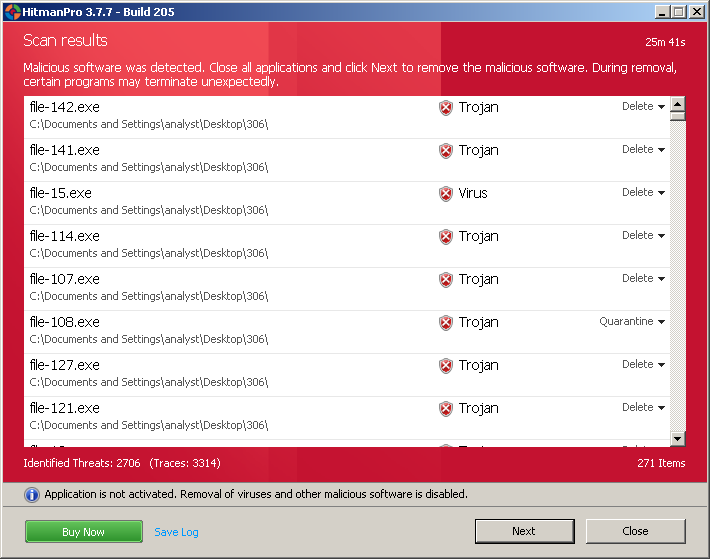710x559 pixels.
Task: Click the scrollbar up arrow in results list
Action: pos(678,104)
